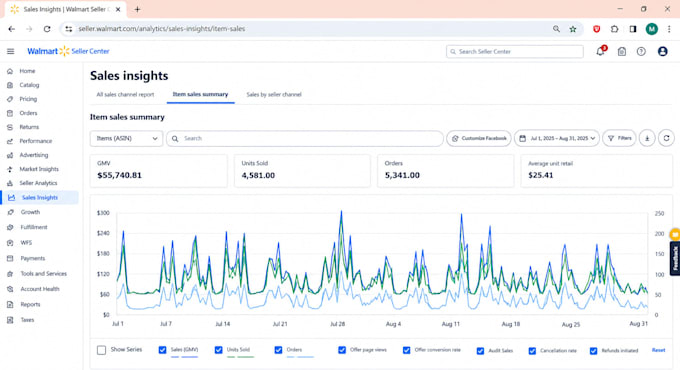The image size is (680, 370).
Task: Open the Jul 1 – Aug 31 date range picker
Action: (557, 138)
